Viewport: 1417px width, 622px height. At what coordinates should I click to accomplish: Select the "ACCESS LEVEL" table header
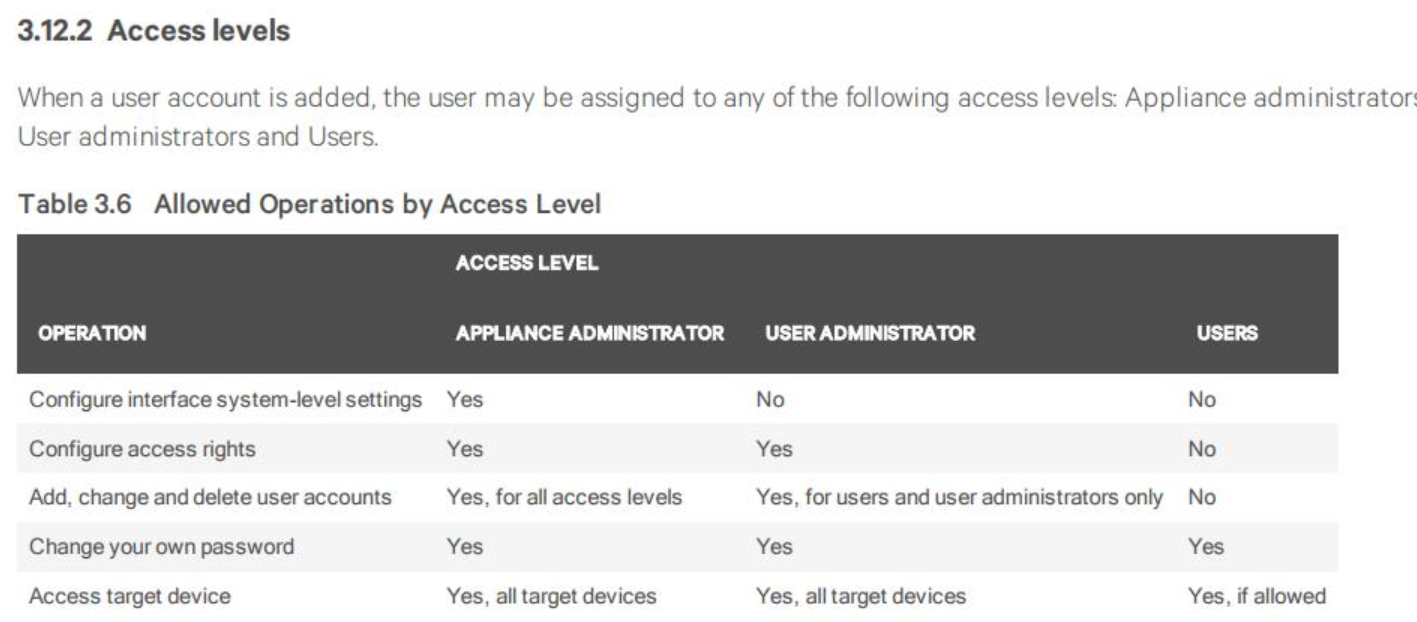[526, 265]
